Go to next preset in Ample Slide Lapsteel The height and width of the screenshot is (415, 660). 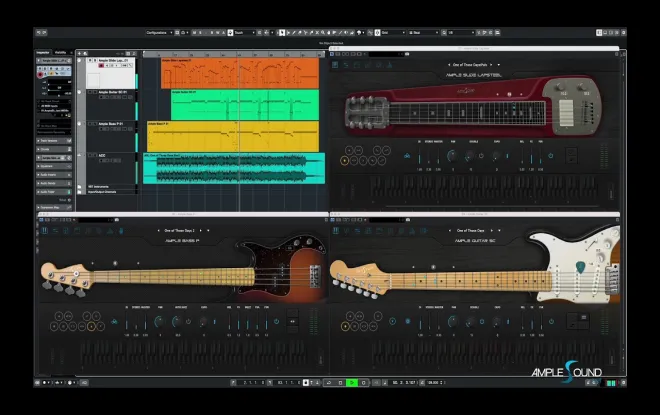tap(491, 65)
